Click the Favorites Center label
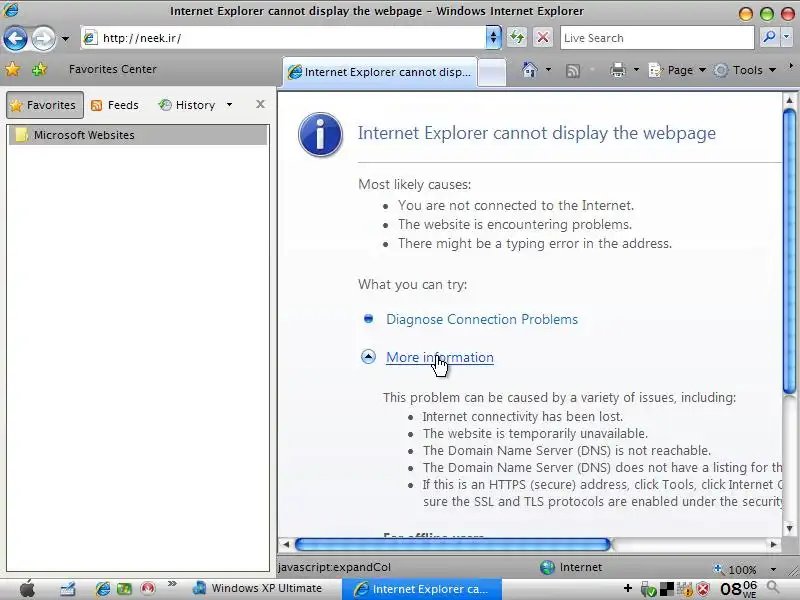 113,69
